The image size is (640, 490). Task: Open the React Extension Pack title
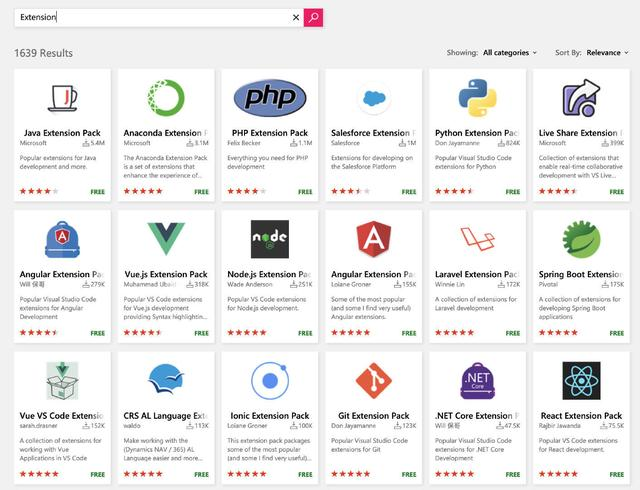tap(581, 416)
